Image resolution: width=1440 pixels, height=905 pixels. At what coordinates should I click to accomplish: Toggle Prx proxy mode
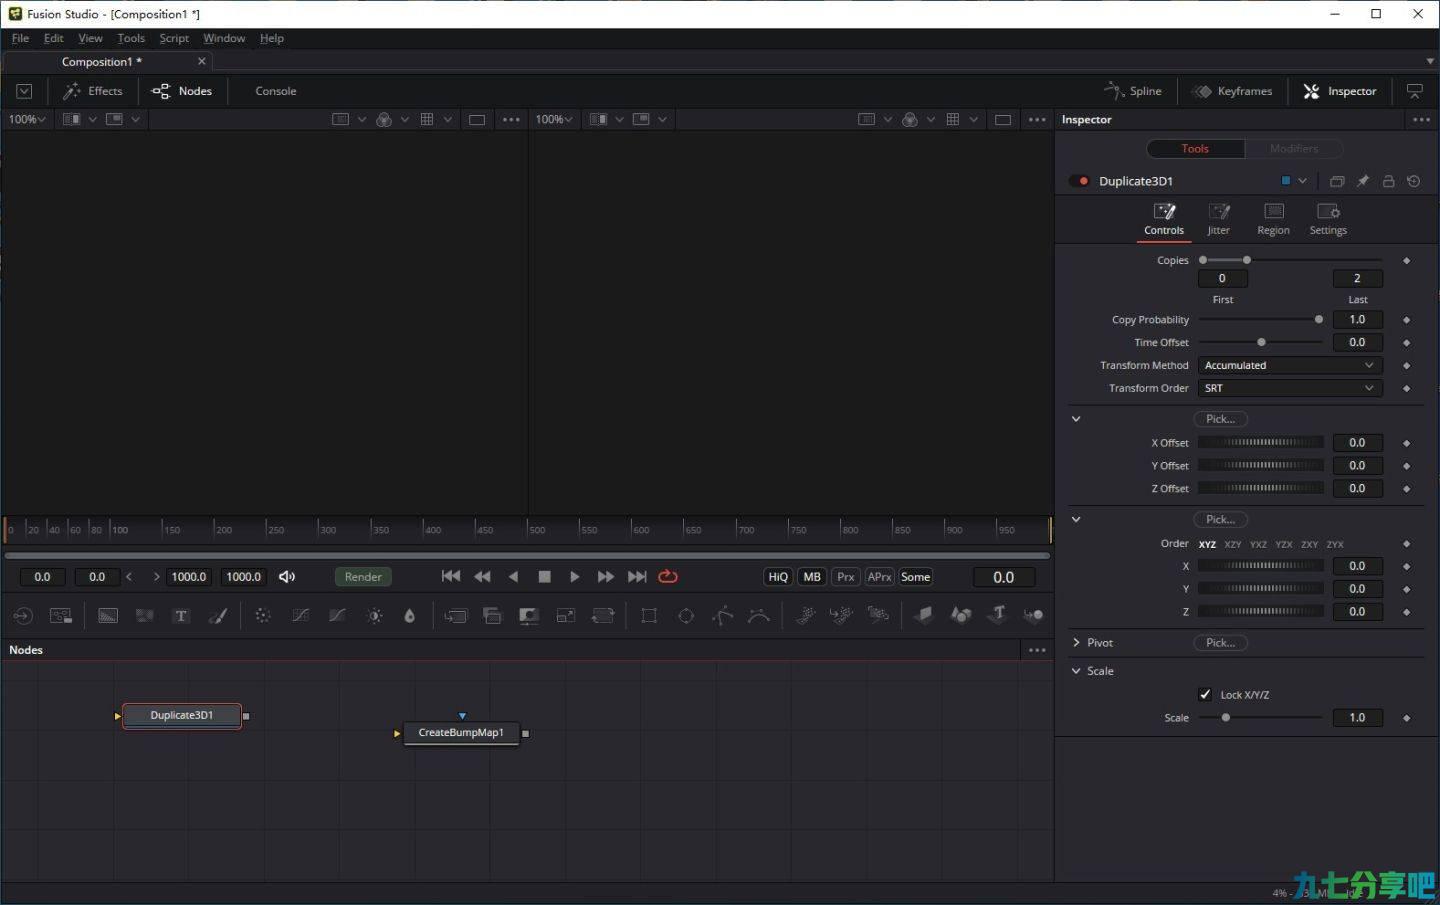846,577
